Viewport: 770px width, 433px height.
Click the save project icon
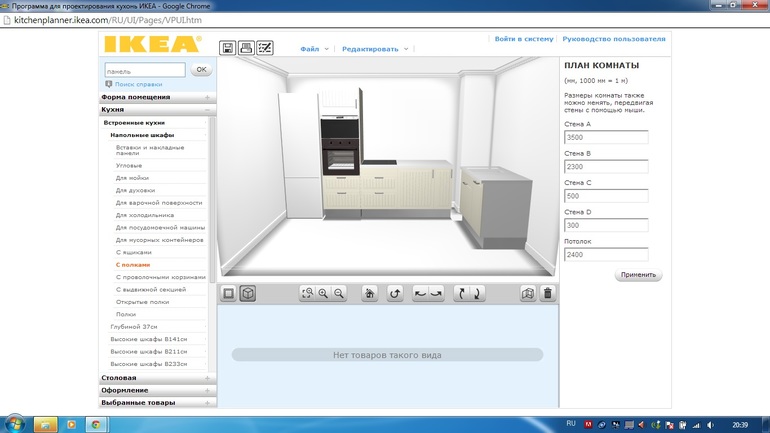(x=228, y=48)
